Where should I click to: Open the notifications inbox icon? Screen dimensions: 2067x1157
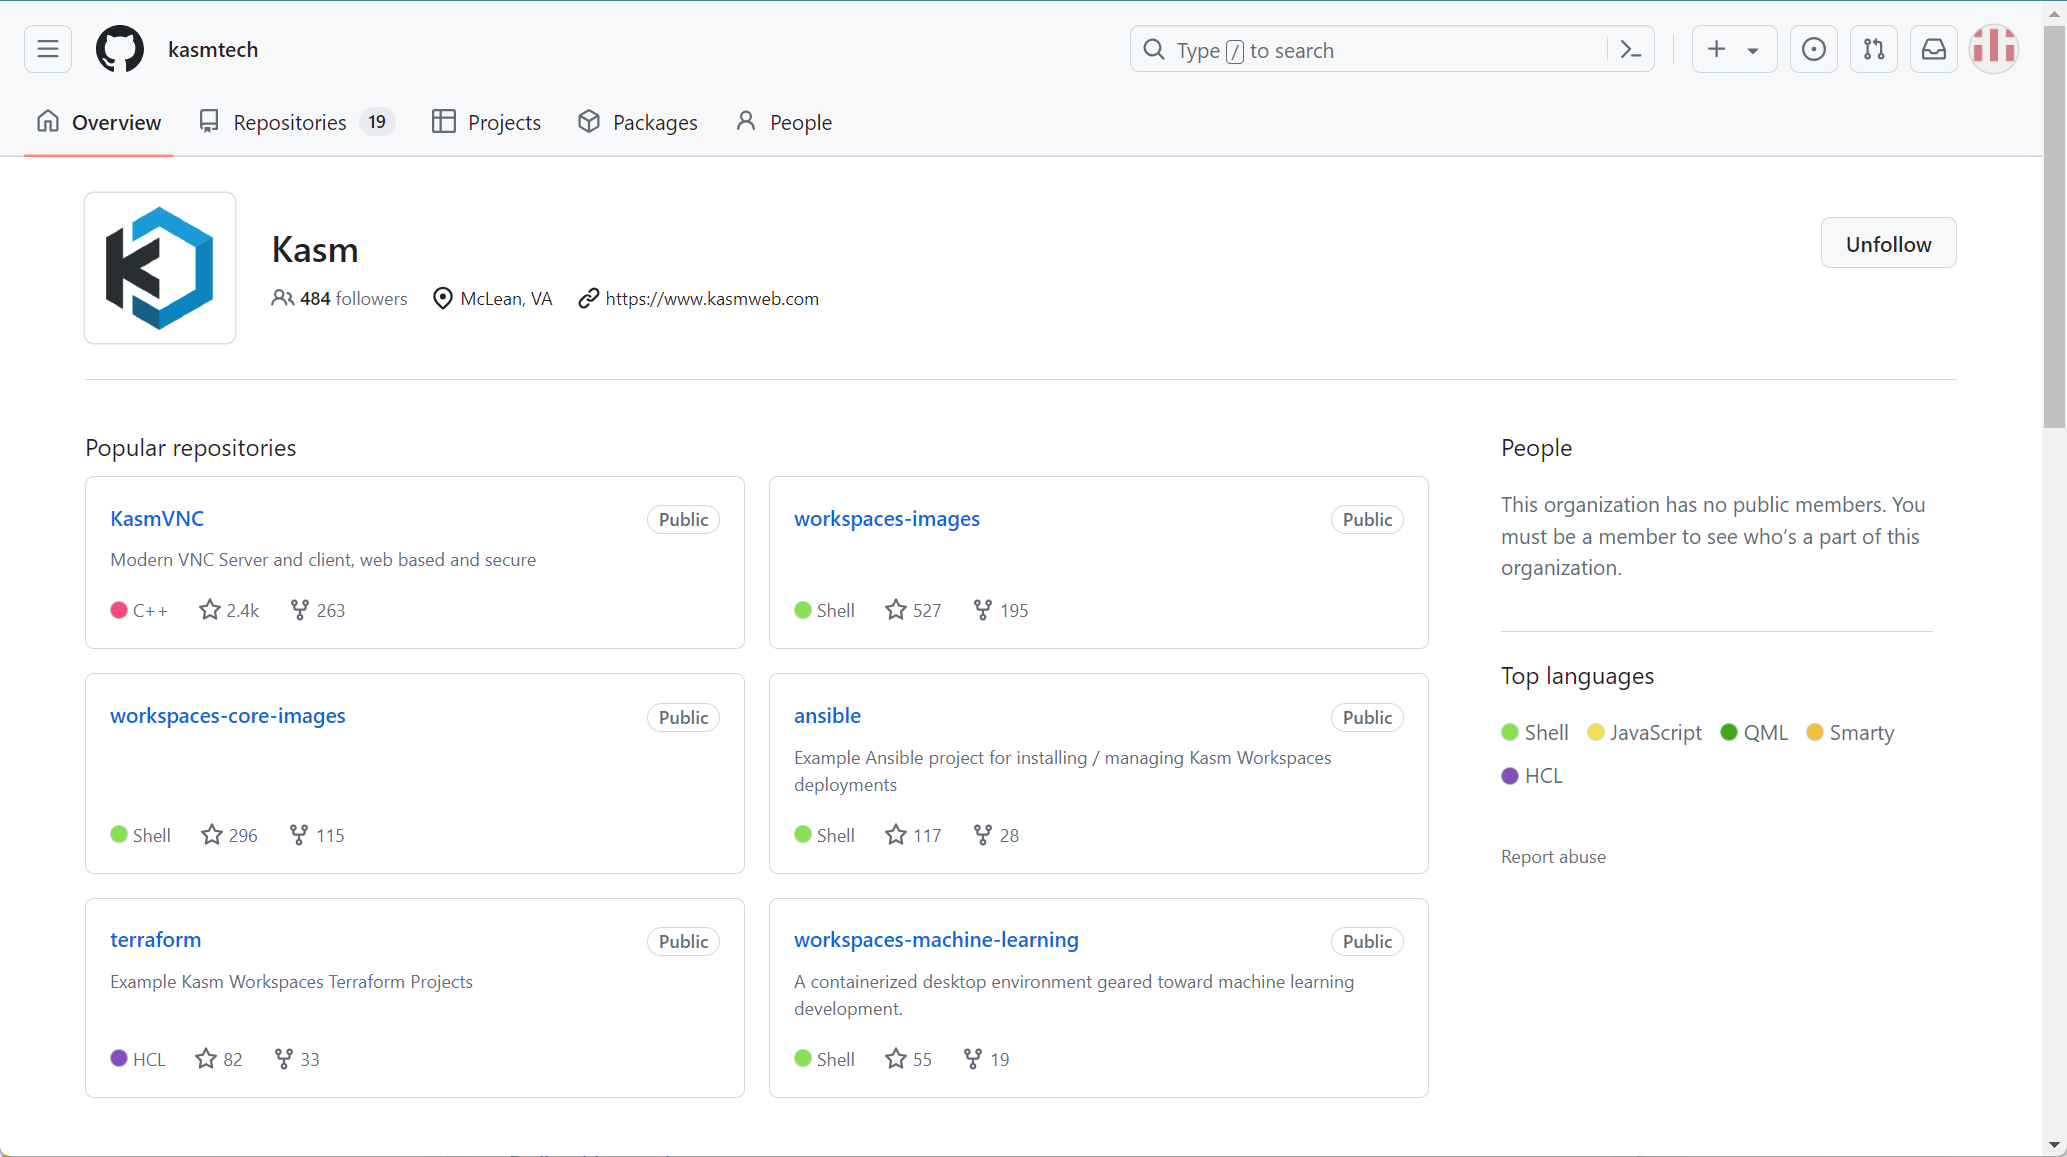pyautogui.click(x=1933, y=49)
